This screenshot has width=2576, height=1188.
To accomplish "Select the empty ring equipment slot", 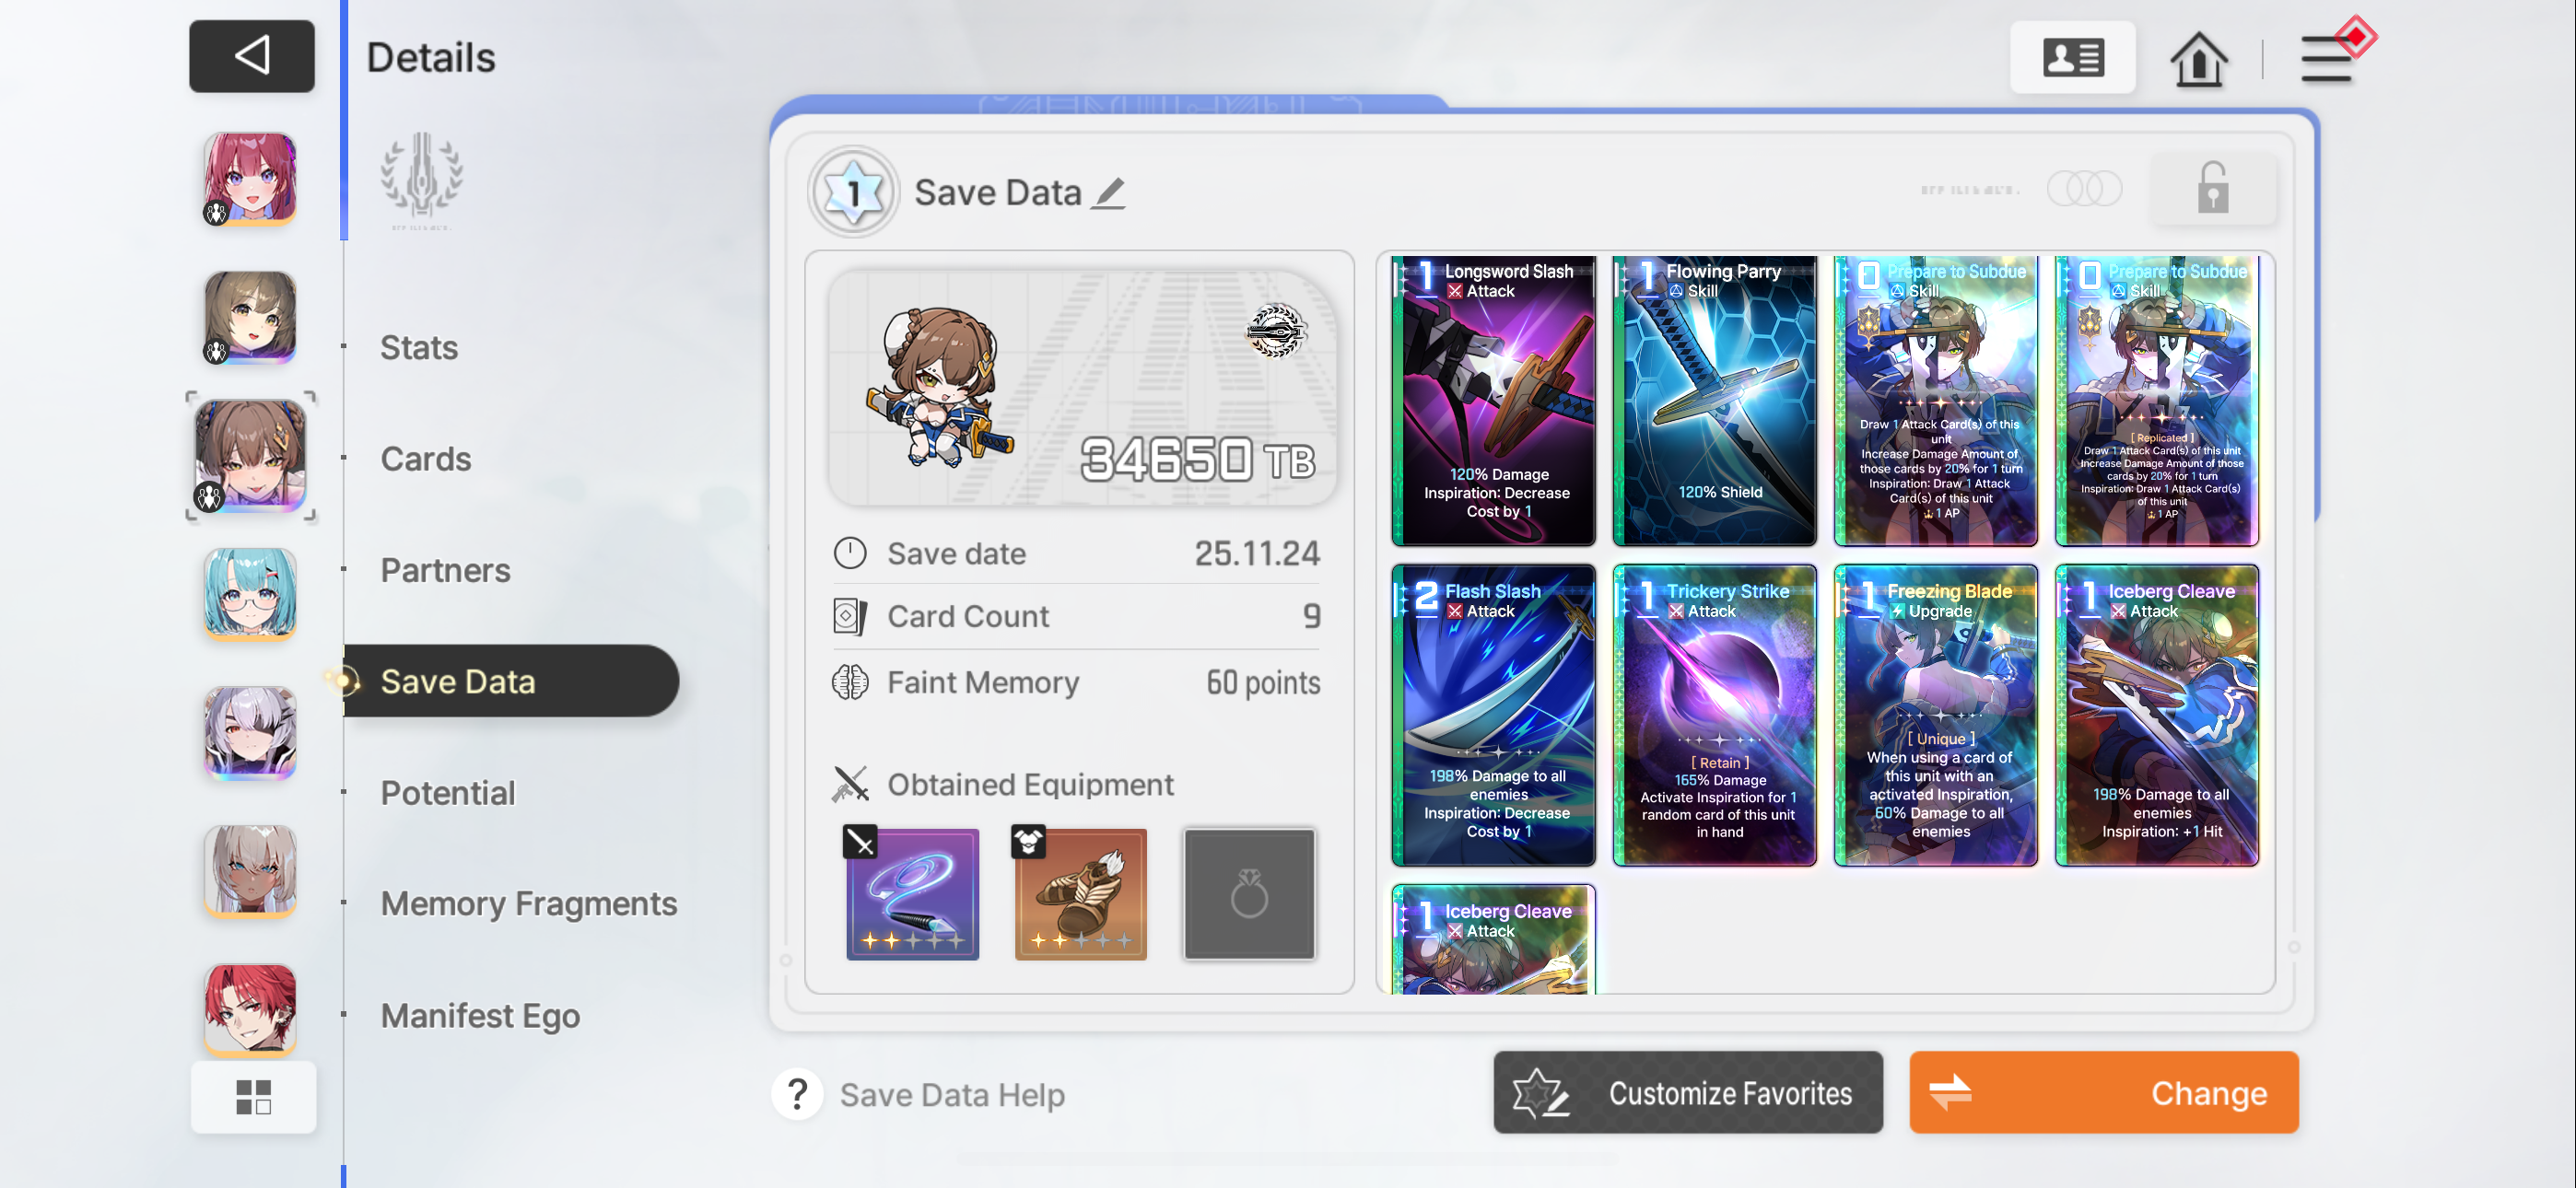I will 1248,893.
